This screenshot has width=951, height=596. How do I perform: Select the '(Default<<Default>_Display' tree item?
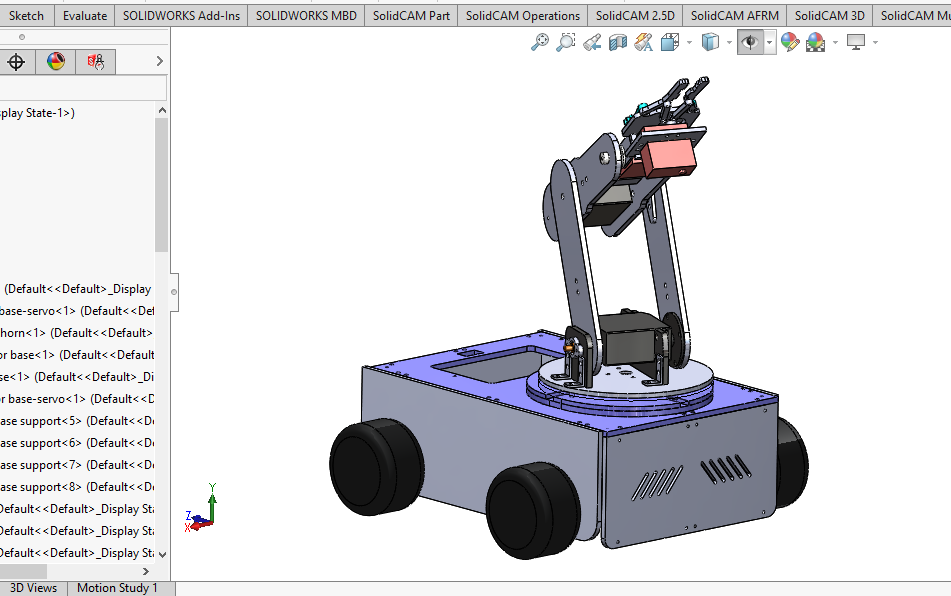(x=78, y=289)
